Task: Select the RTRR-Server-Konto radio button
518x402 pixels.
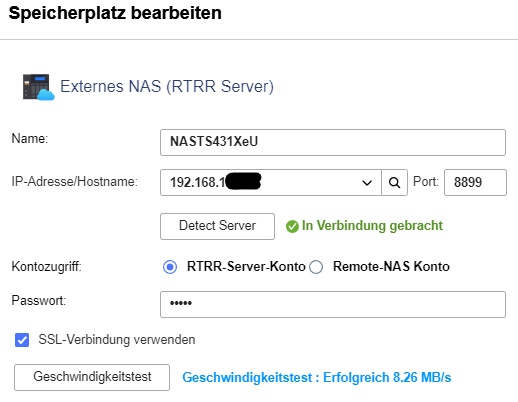Action: click(170, 267)
